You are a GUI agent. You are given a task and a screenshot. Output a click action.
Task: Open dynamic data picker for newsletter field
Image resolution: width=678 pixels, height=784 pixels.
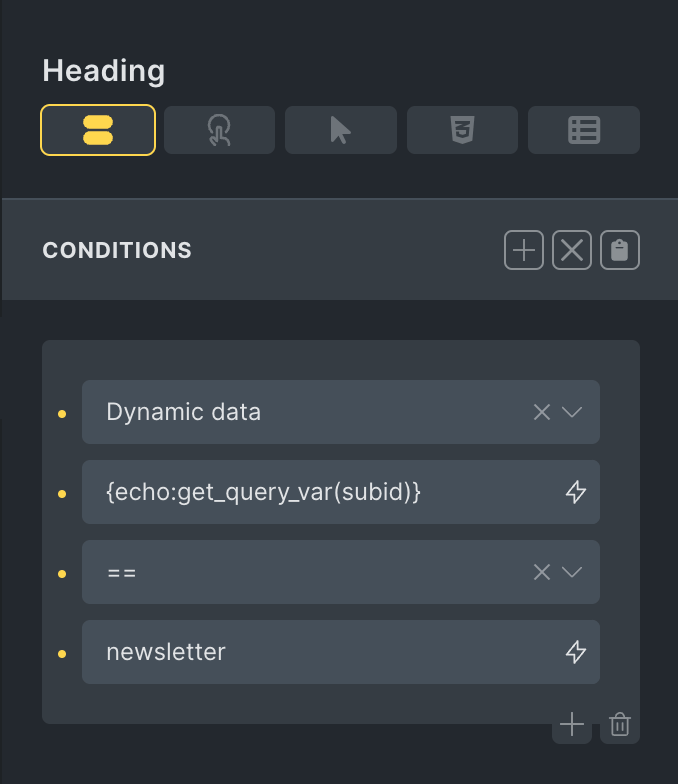pyautogui.click(x=576, y=652)
